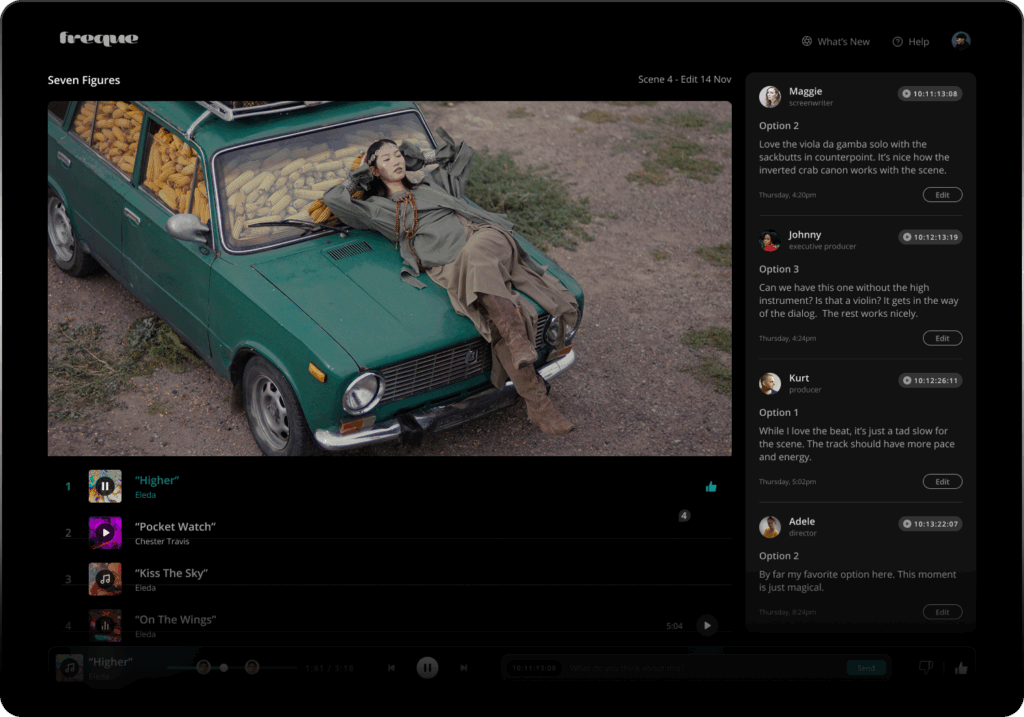
Task: Open the Help menu
Action: [911, 42]
